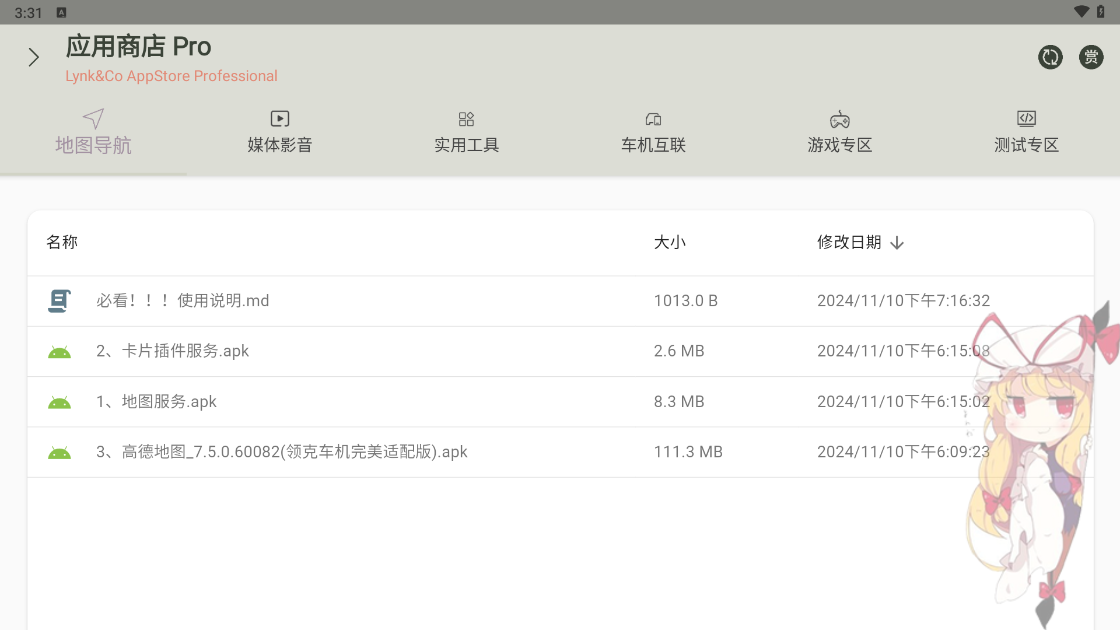The height and width of the screenshot is (630, 1120).
Task: Go to the 游戏专区 tab
Action: pos(840,133)
